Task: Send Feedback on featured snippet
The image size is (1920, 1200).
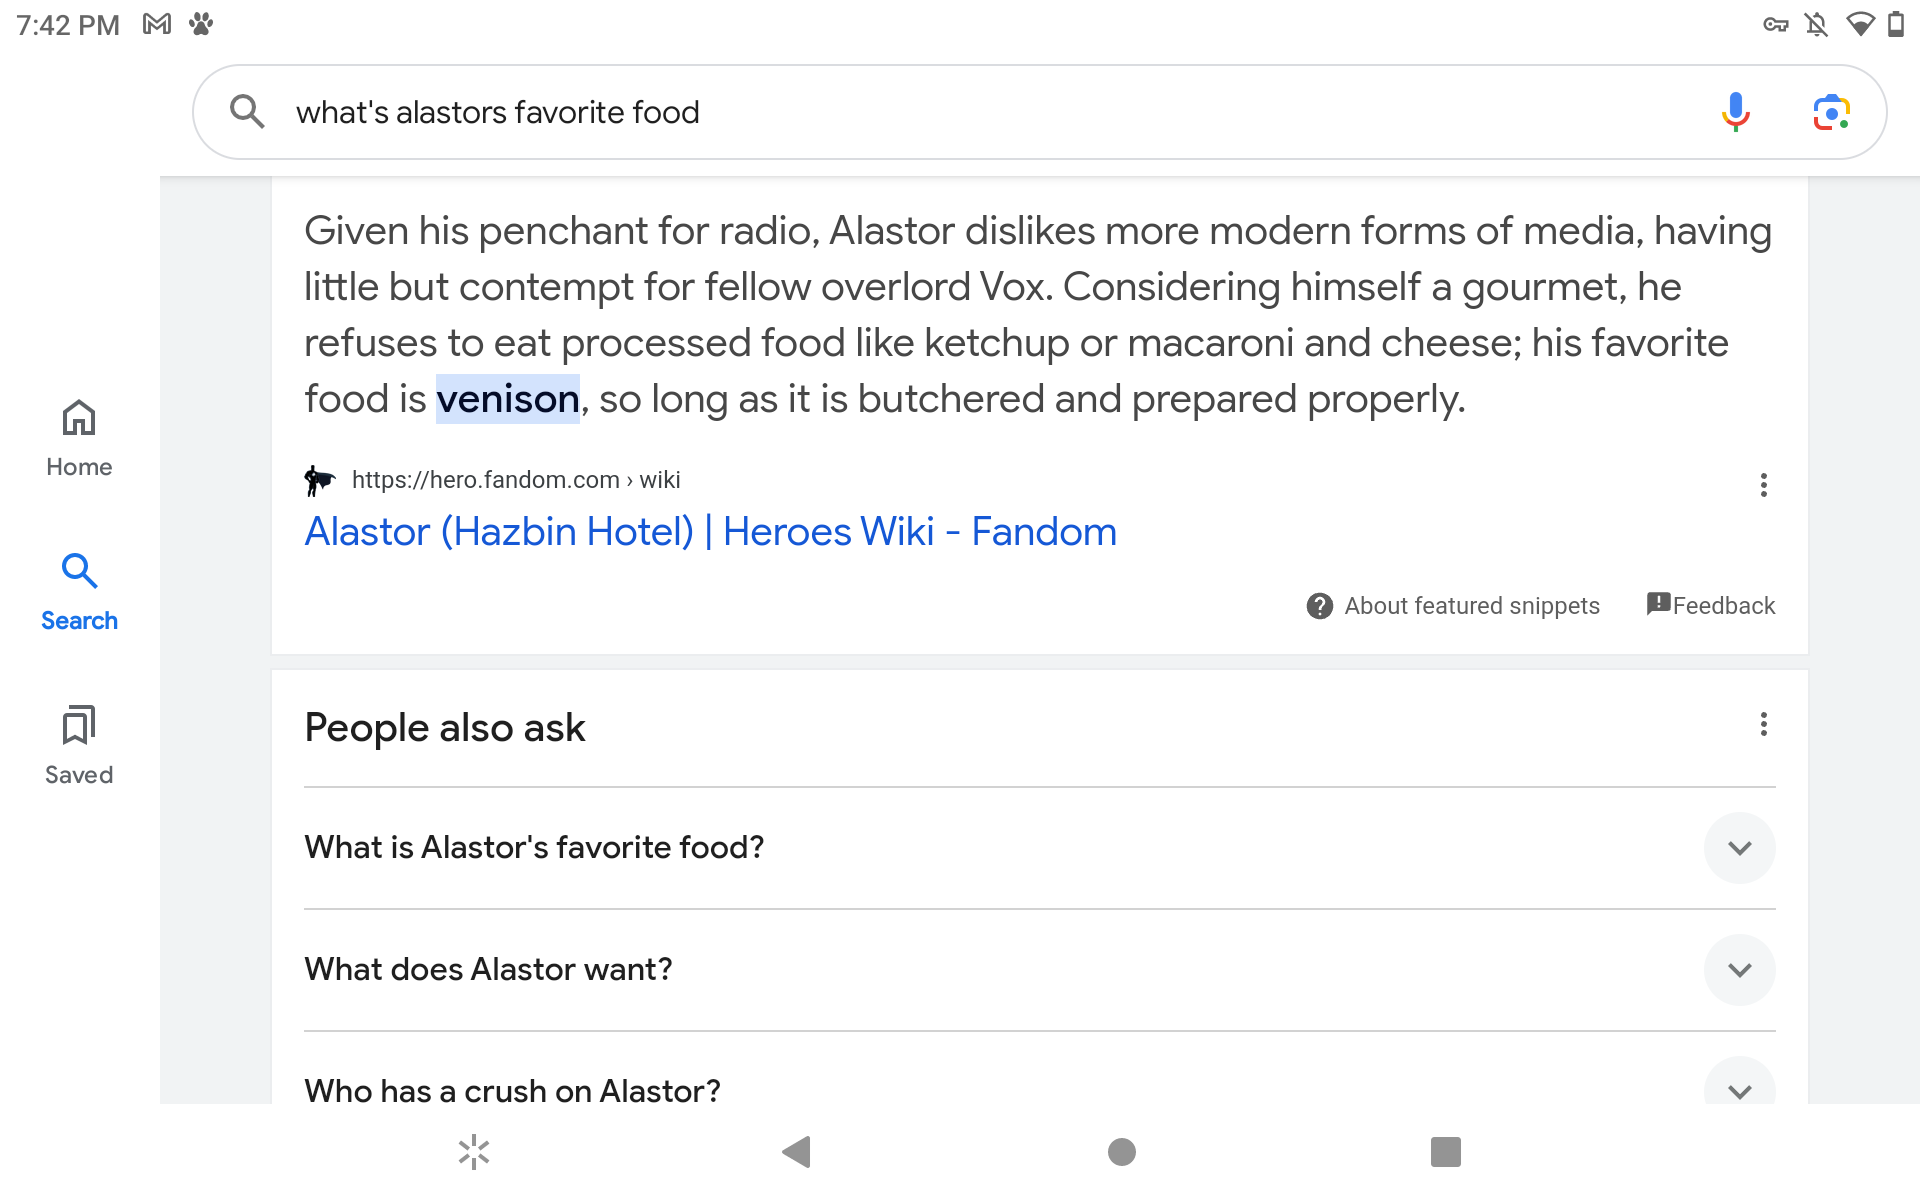Action: point(1711,606)
